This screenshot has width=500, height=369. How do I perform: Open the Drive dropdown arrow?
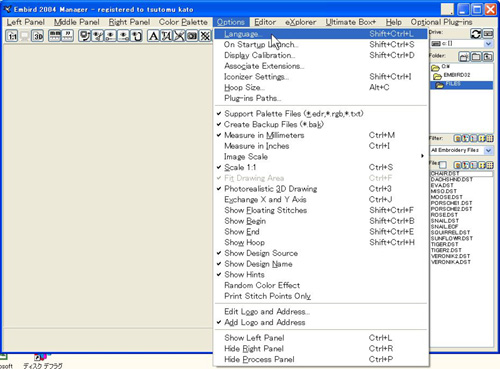(x=488, y=44)
